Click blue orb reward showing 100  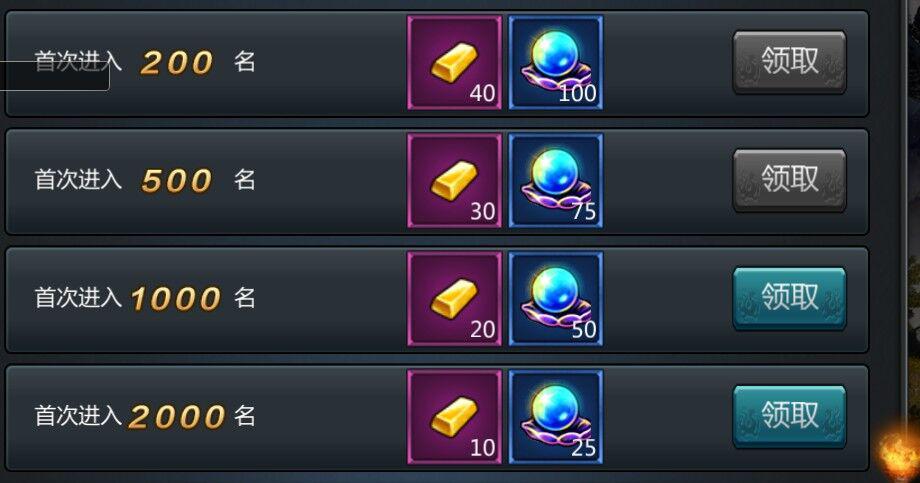click(556, 62)
